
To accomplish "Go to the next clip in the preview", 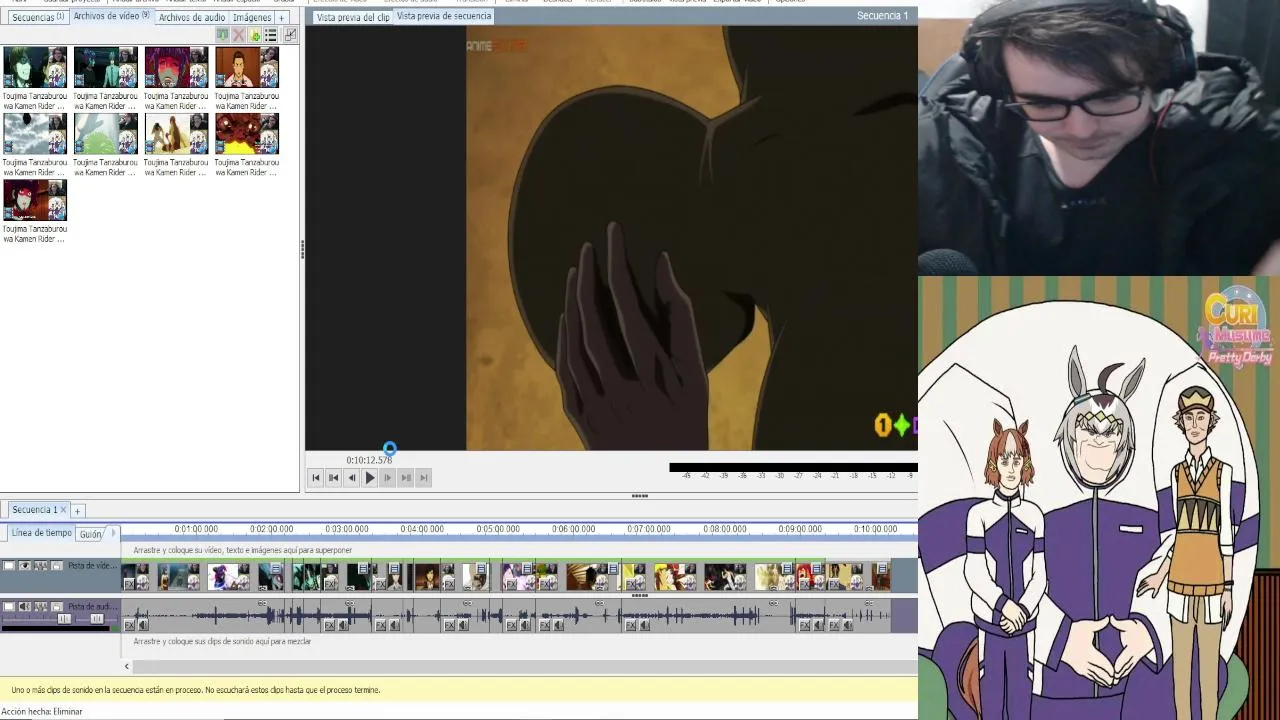I will (x=405, y=478).
